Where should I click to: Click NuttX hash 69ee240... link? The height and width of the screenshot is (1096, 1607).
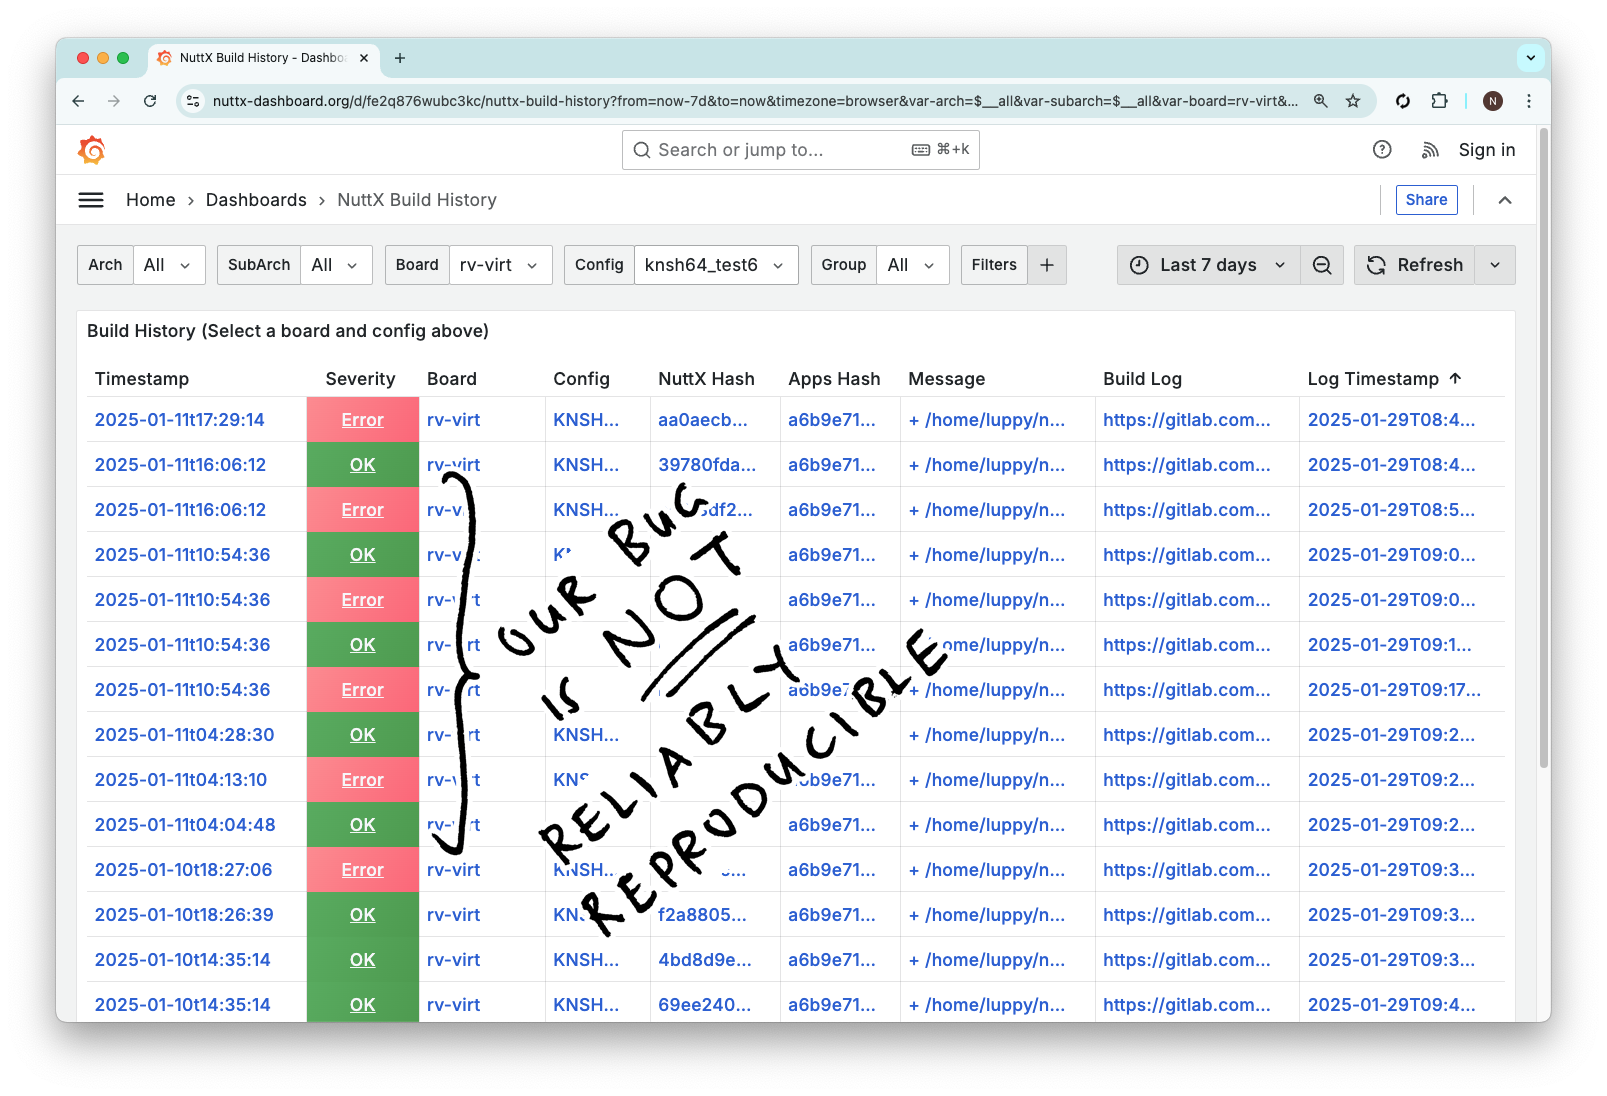(704, 1005)
